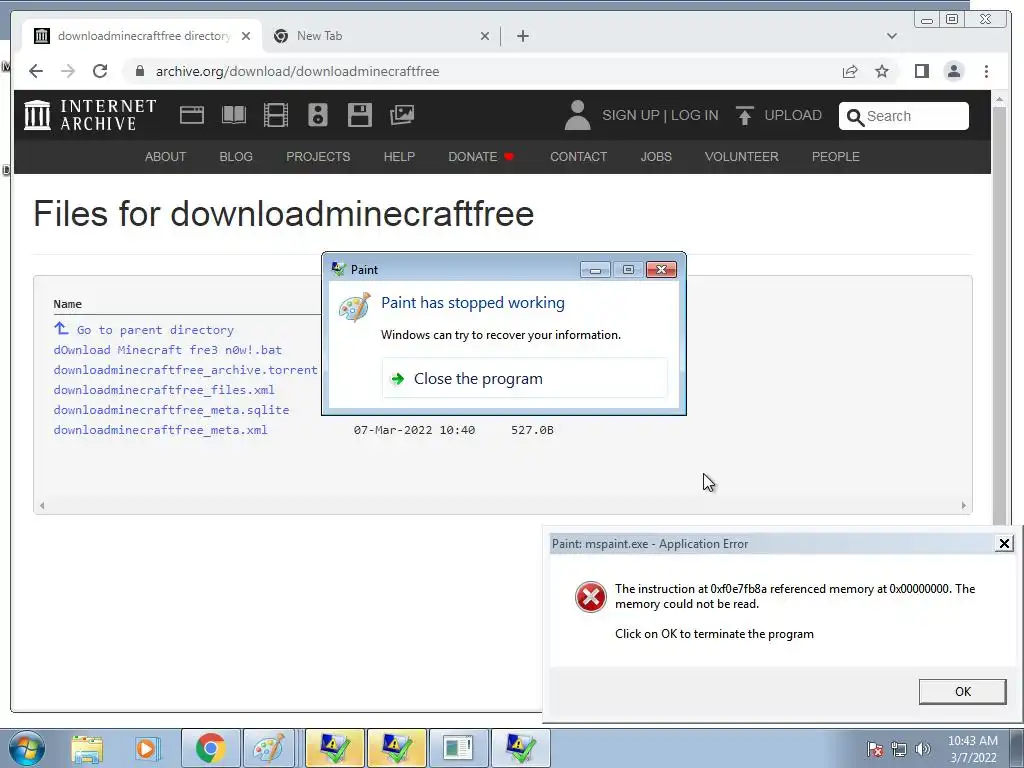Click the network tray icon

tap(899, 749)
